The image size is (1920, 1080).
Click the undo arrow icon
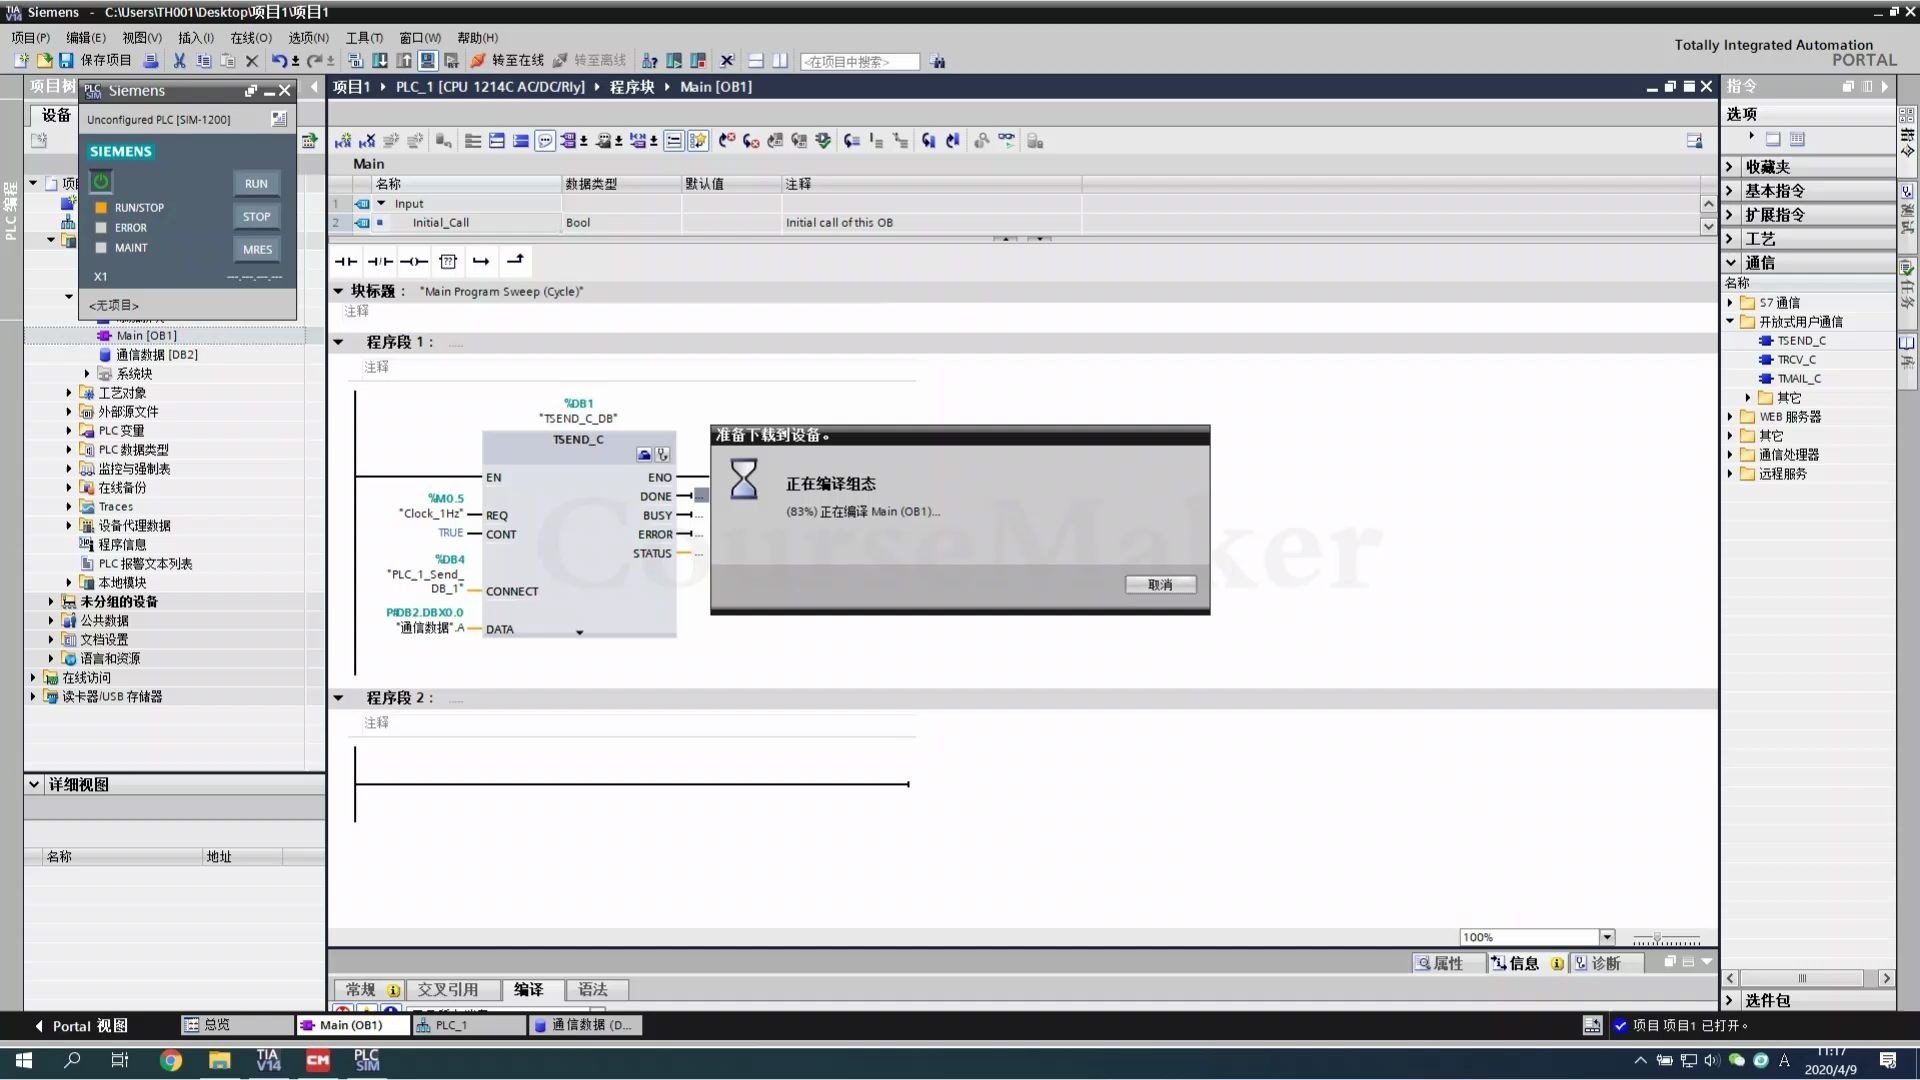click(279, 61)
